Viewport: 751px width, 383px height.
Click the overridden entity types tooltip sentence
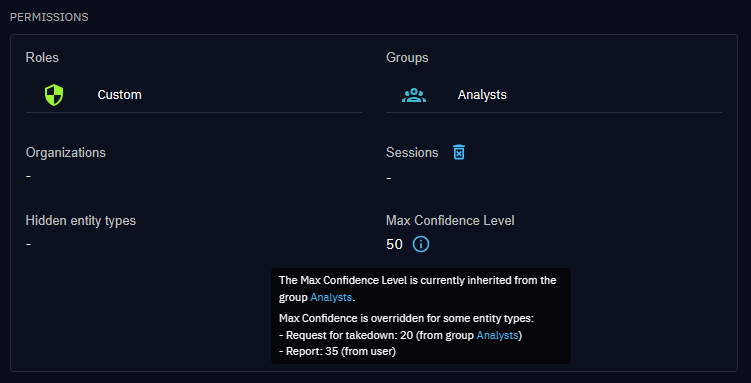(406, 318)
